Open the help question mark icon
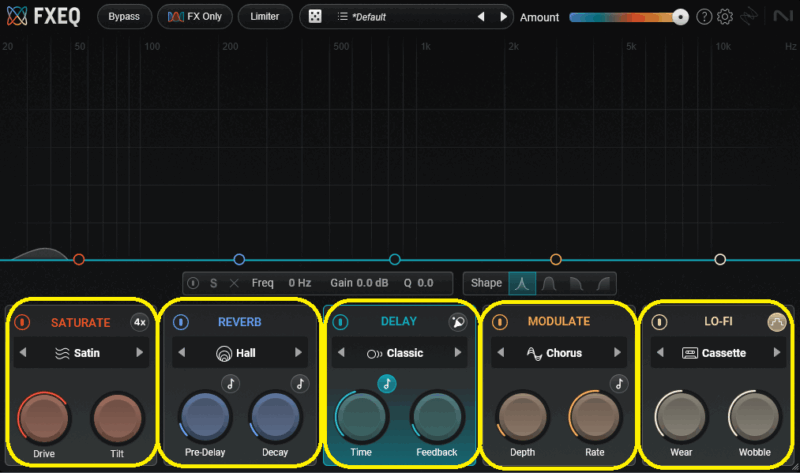 pyautogui.click(x=704, y=17)
